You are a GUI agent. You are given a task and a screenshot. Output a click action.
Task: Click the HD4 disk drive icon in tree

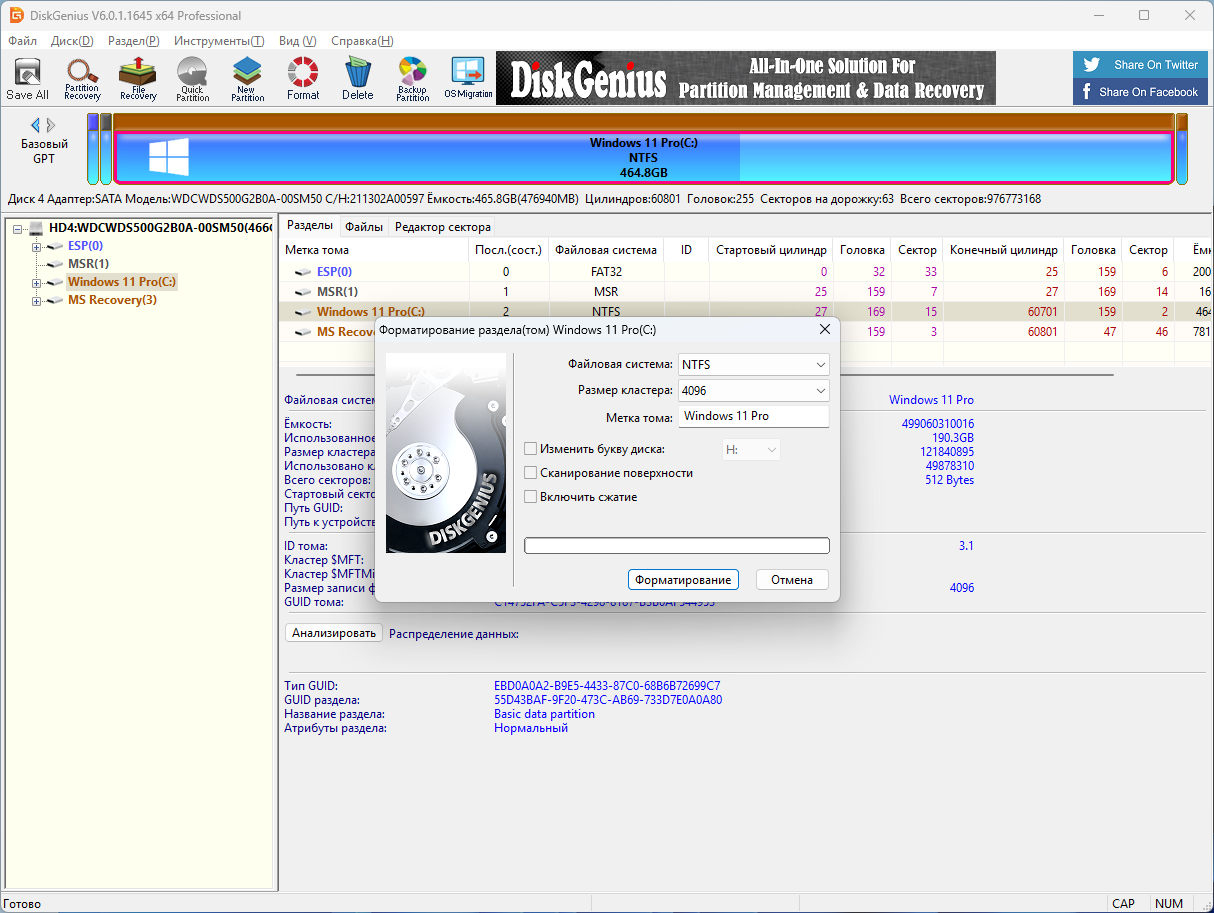[36, 228]
